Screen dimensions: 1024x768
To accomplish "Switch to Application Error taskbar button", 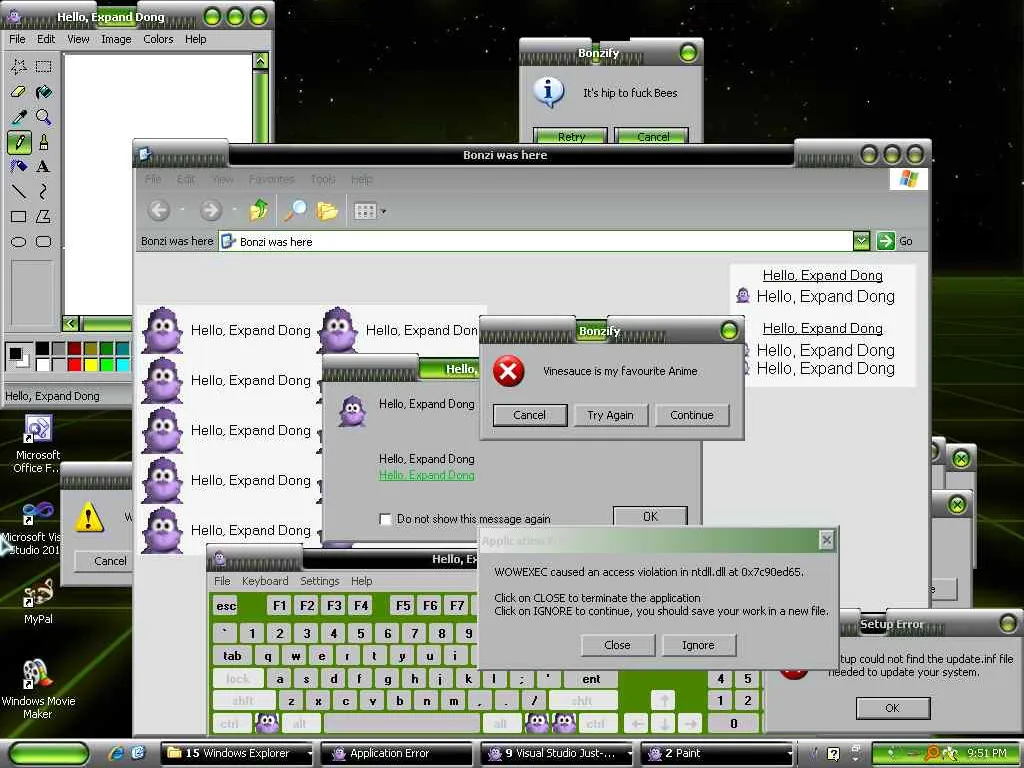I will 397,753.
